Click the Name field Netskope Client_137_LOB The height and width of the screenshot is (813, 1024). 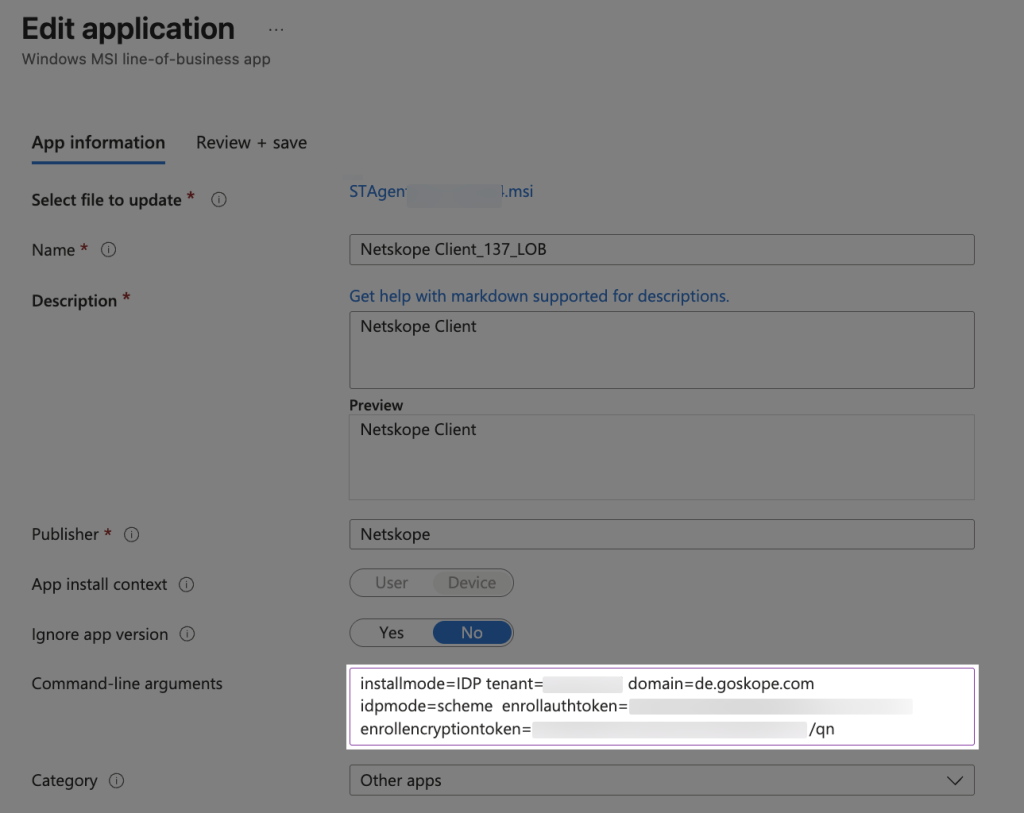[662, 249]
